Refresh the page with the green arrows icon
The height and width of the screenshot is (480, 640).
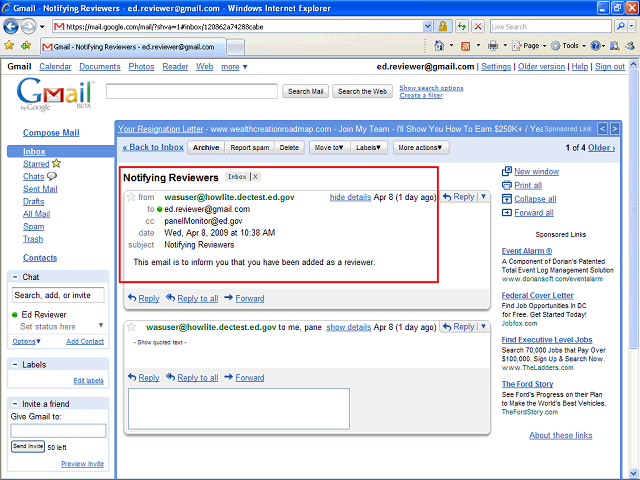(462, 27)
